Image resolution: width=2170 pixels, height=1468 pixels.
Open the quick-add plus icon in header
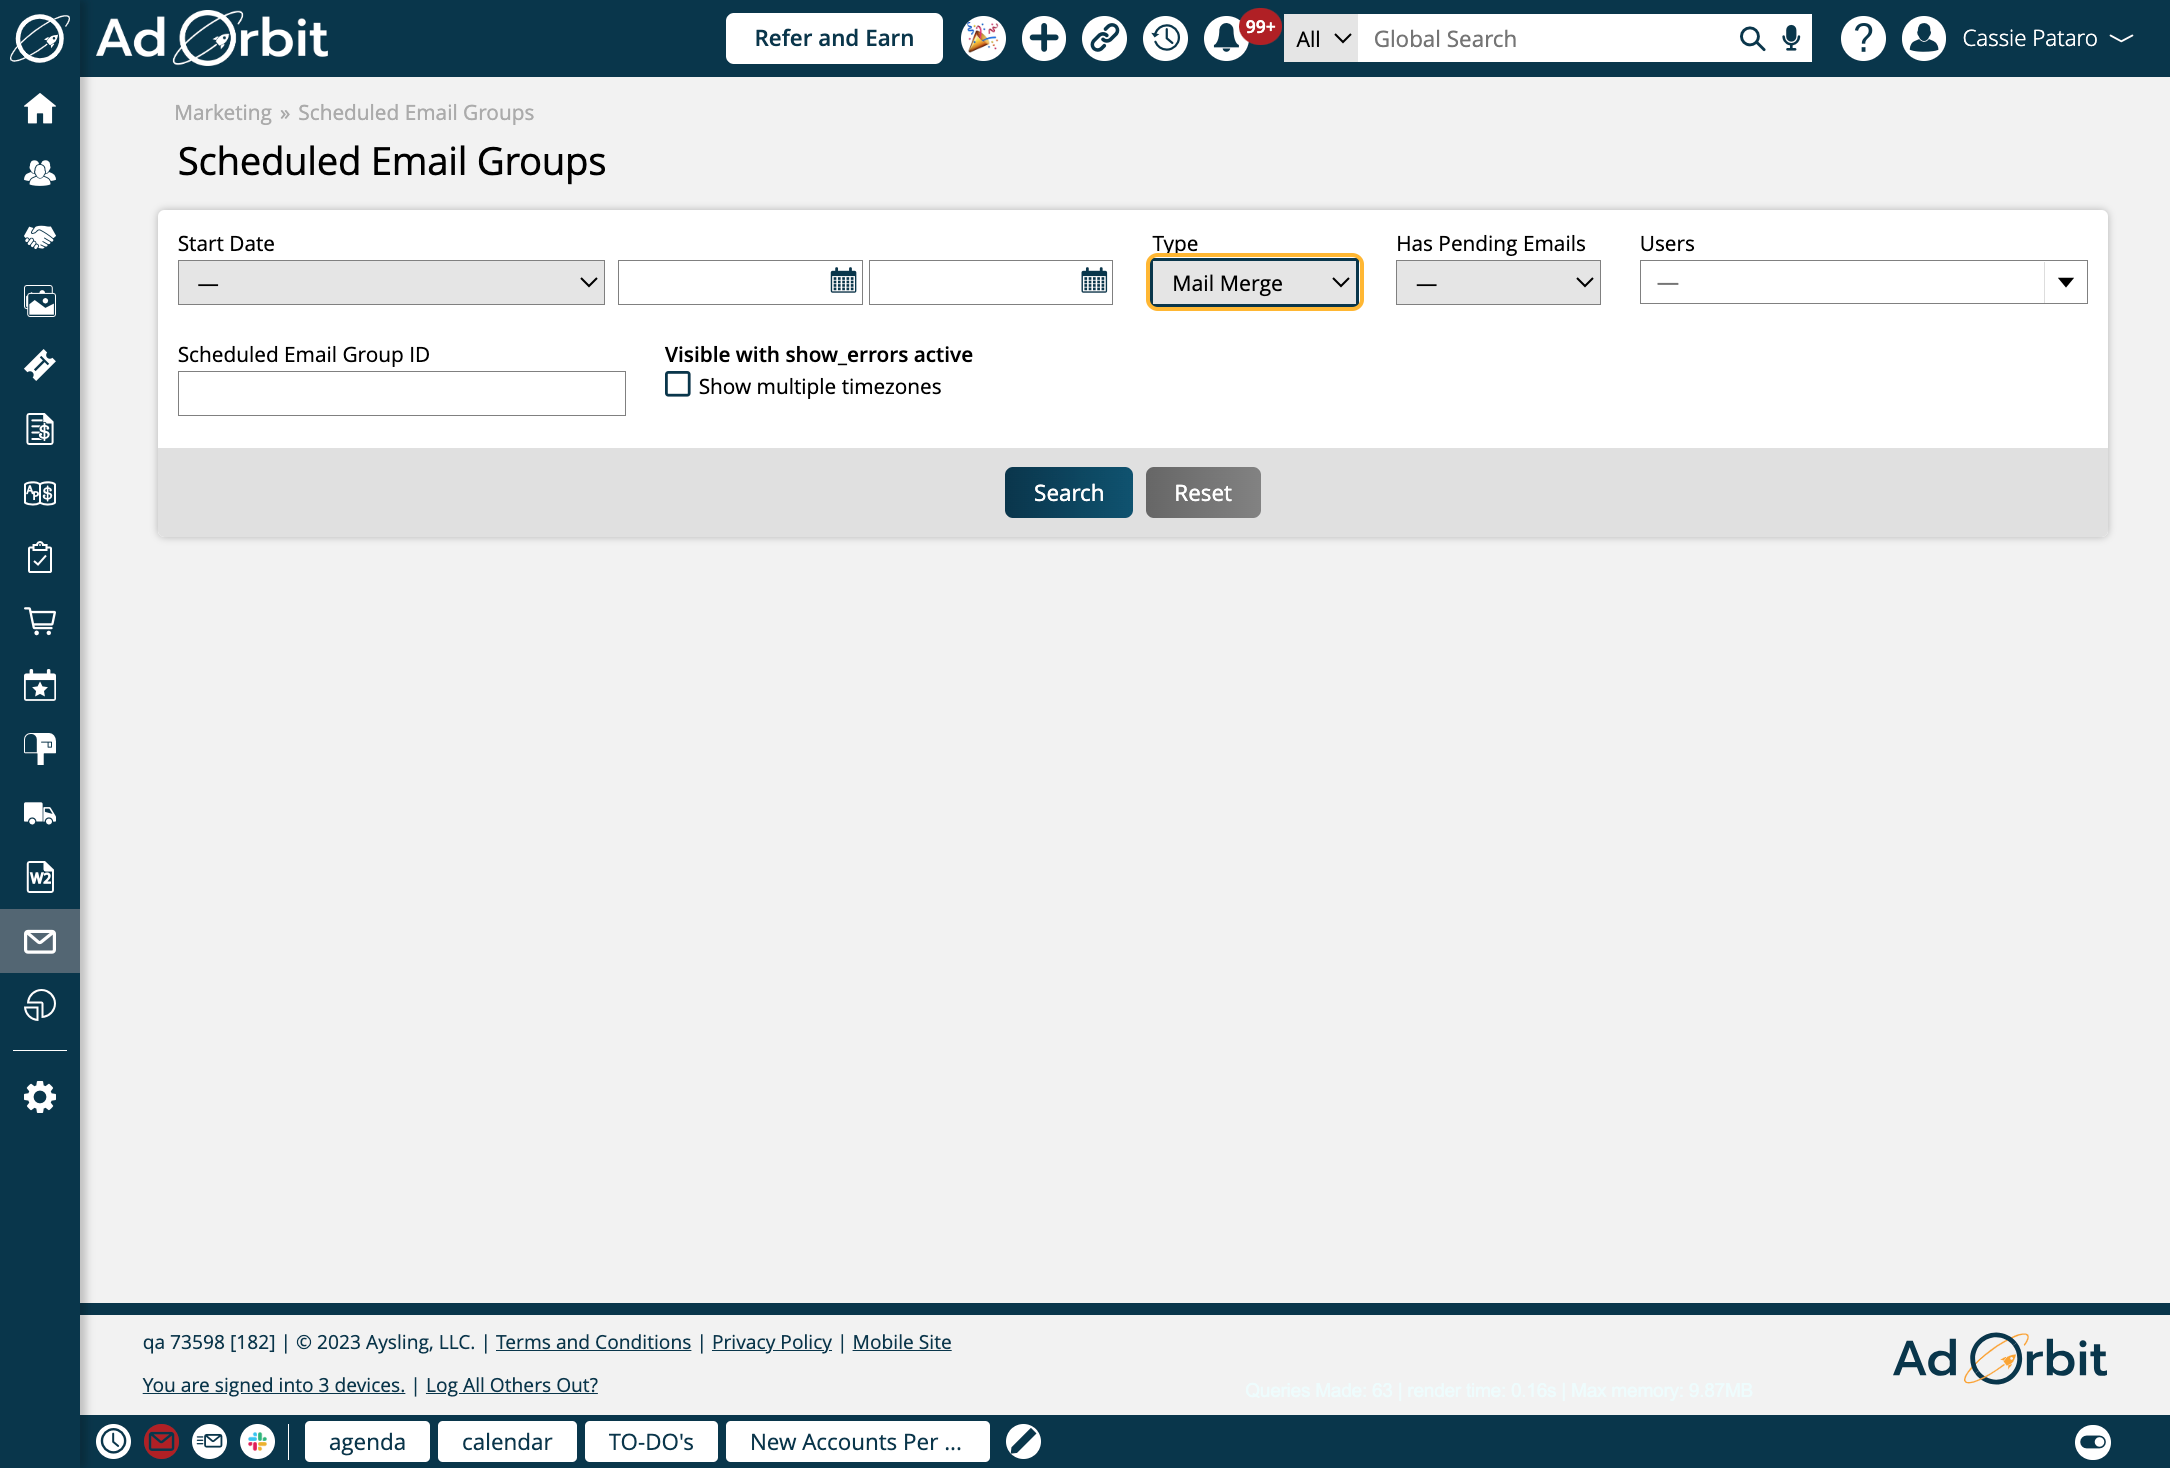tap(1043, 38)
